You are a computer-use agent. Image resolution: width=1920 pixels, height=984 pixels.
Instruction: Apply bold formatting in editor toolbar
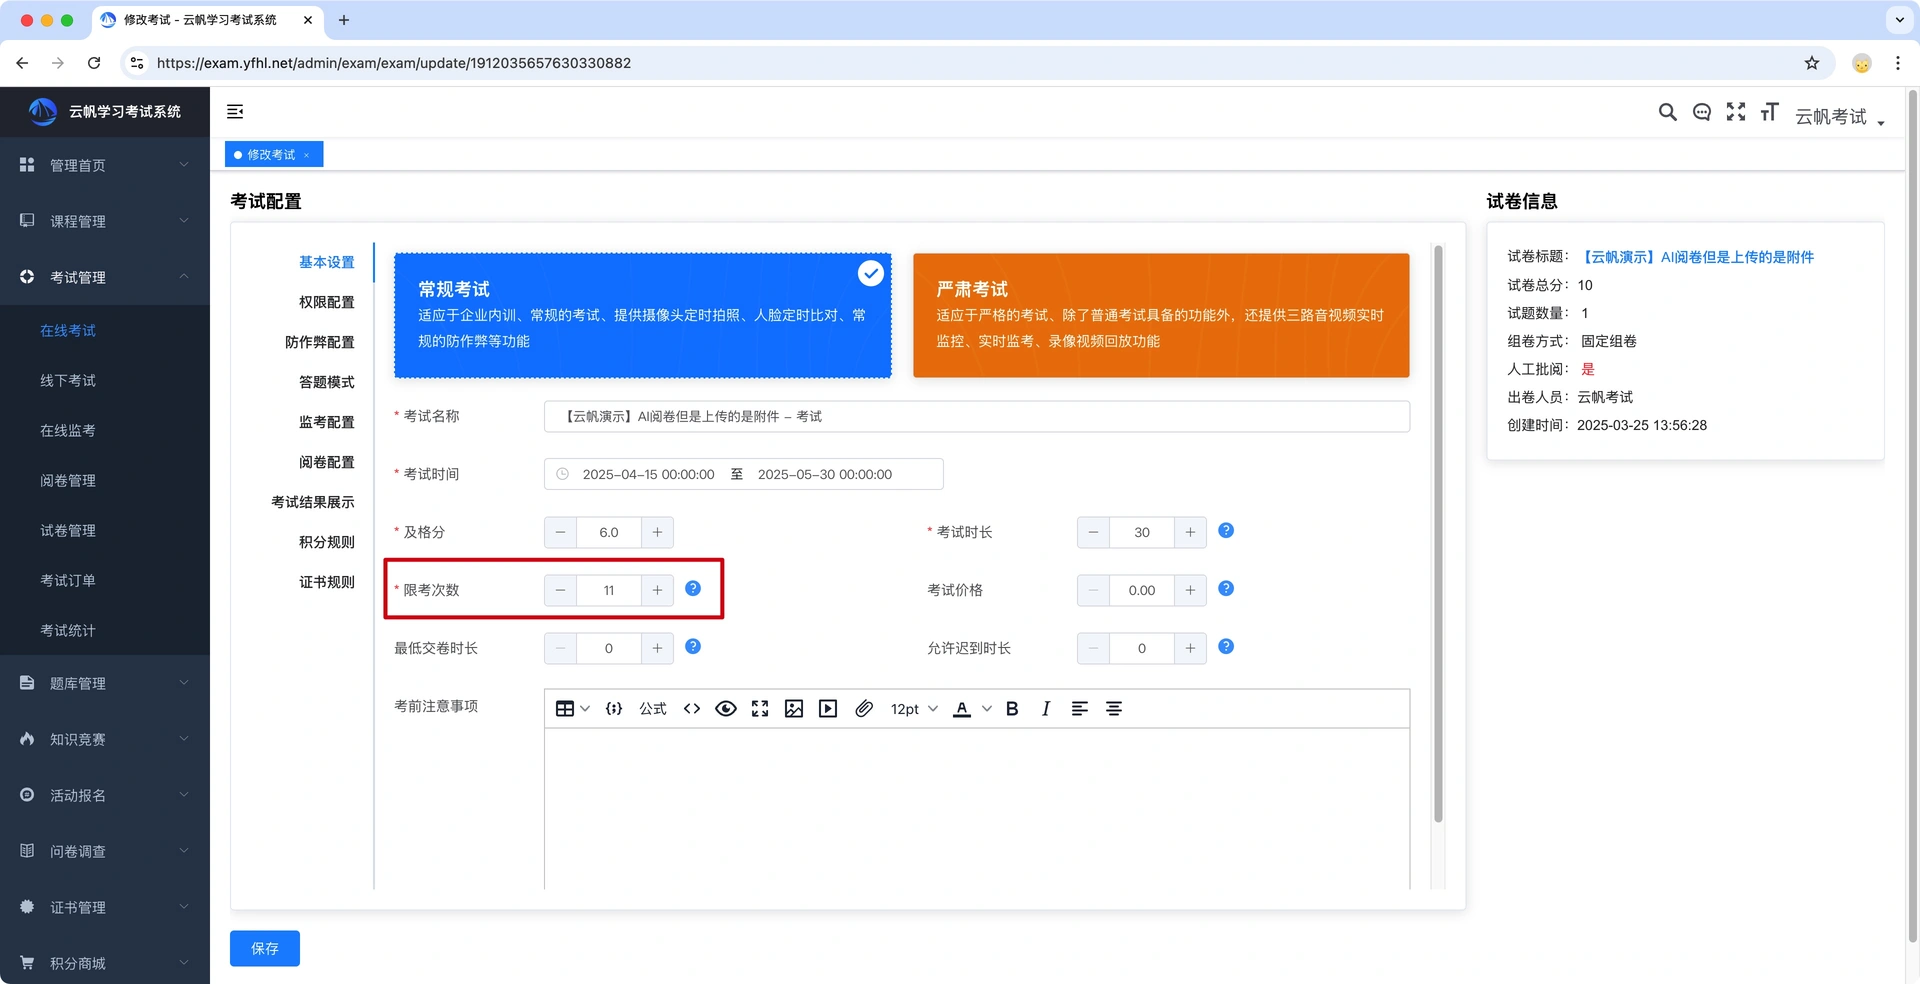1012,709
